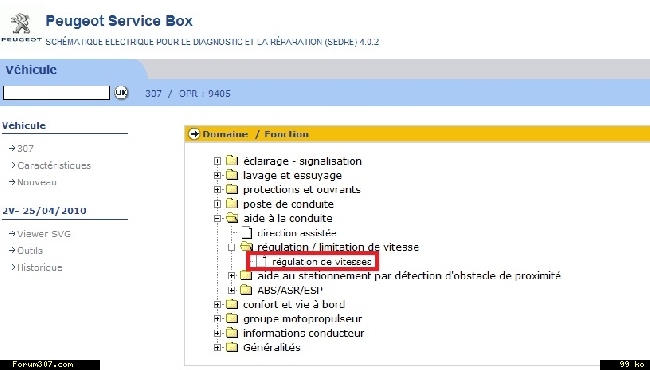Expand the protections et ouvrants node
Screen dimensions: 650x370
[x=217, y=190]
